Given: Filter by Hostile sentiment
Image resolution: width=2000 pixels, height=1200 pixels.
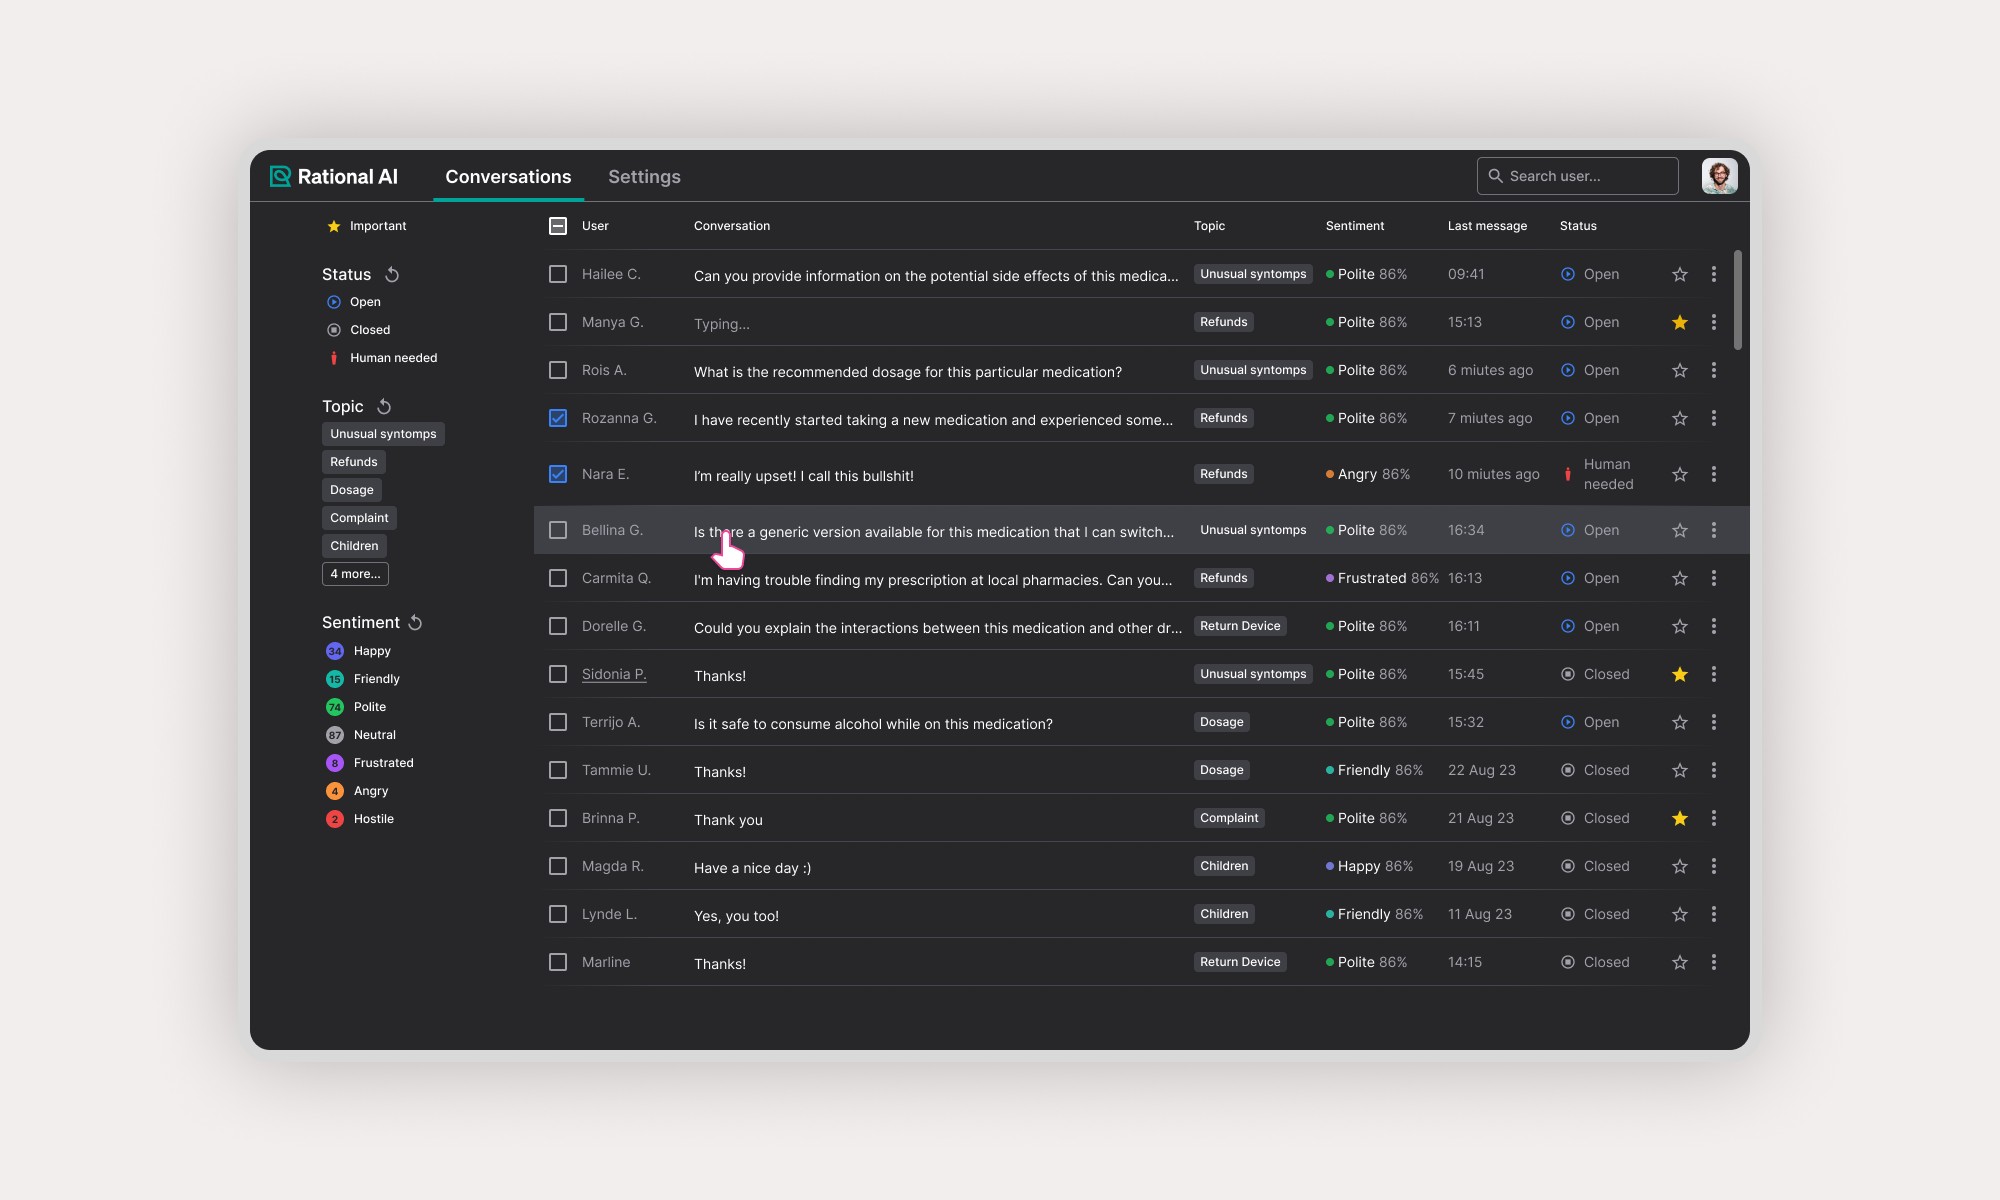Looking at the screenshot, I should click(360, 819).
